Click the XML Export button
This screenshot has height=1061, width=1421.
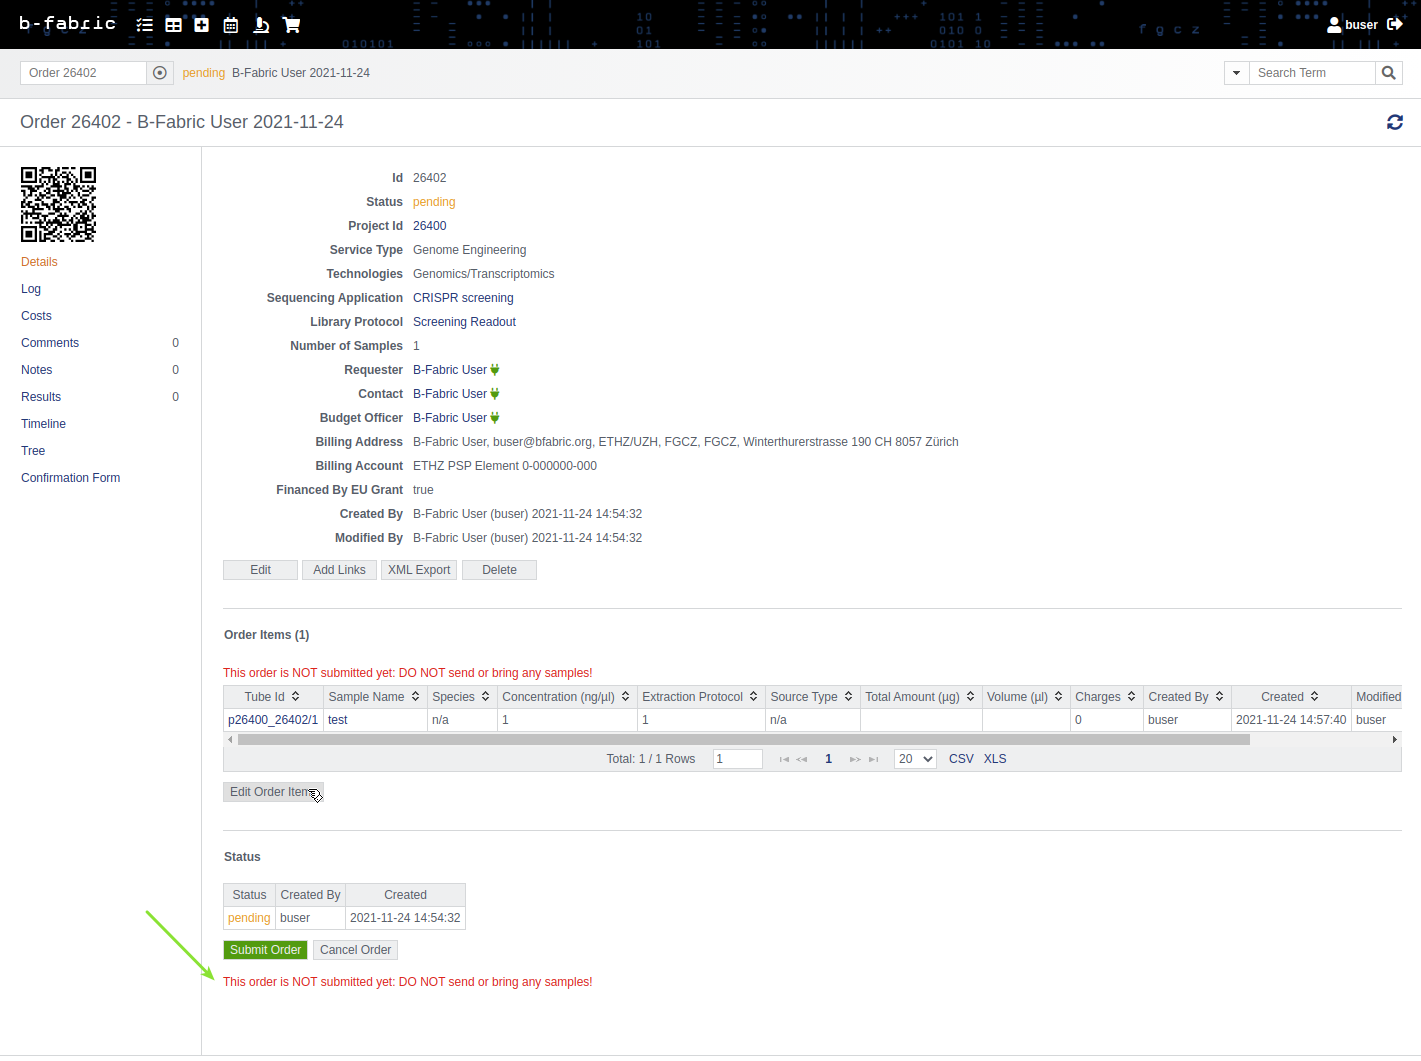419,570
